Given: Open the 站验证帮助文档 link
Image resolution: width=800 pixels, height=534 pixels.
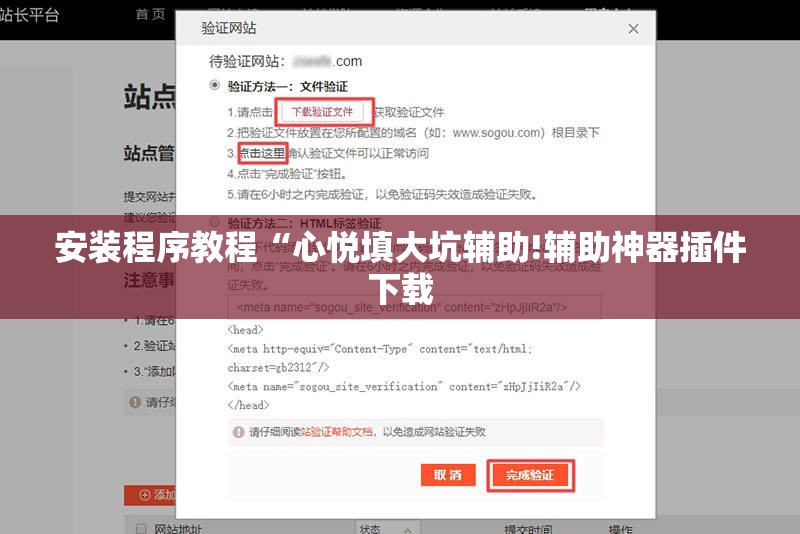Looking at the screenshot, I should coord(337,432).
